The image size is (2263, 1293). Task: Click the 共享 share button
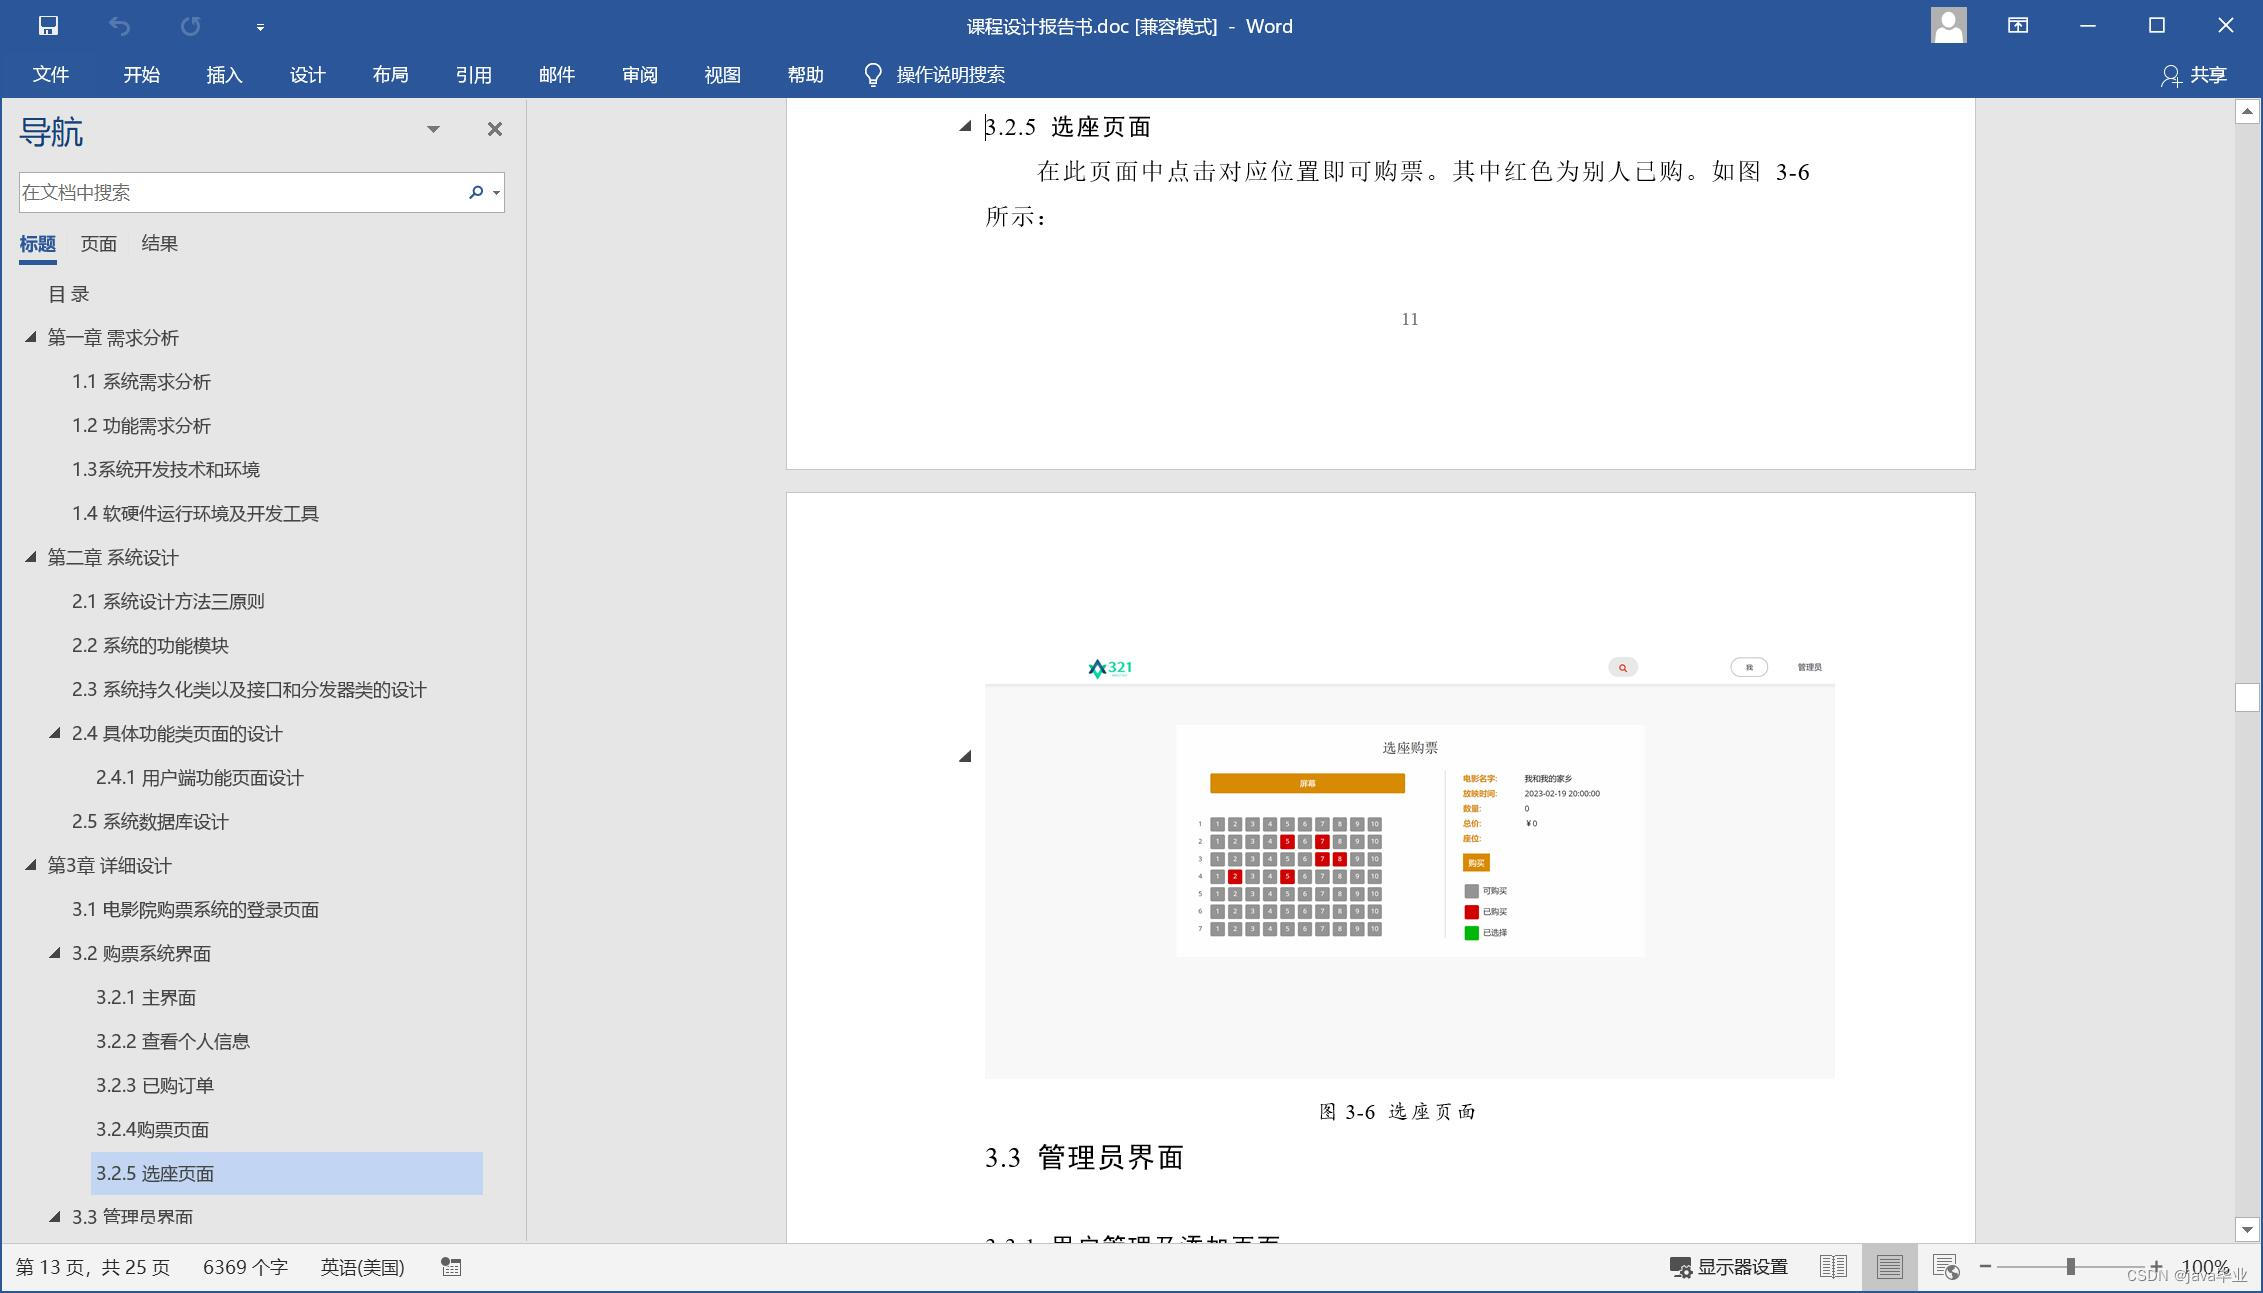[x=2193, y=75]
